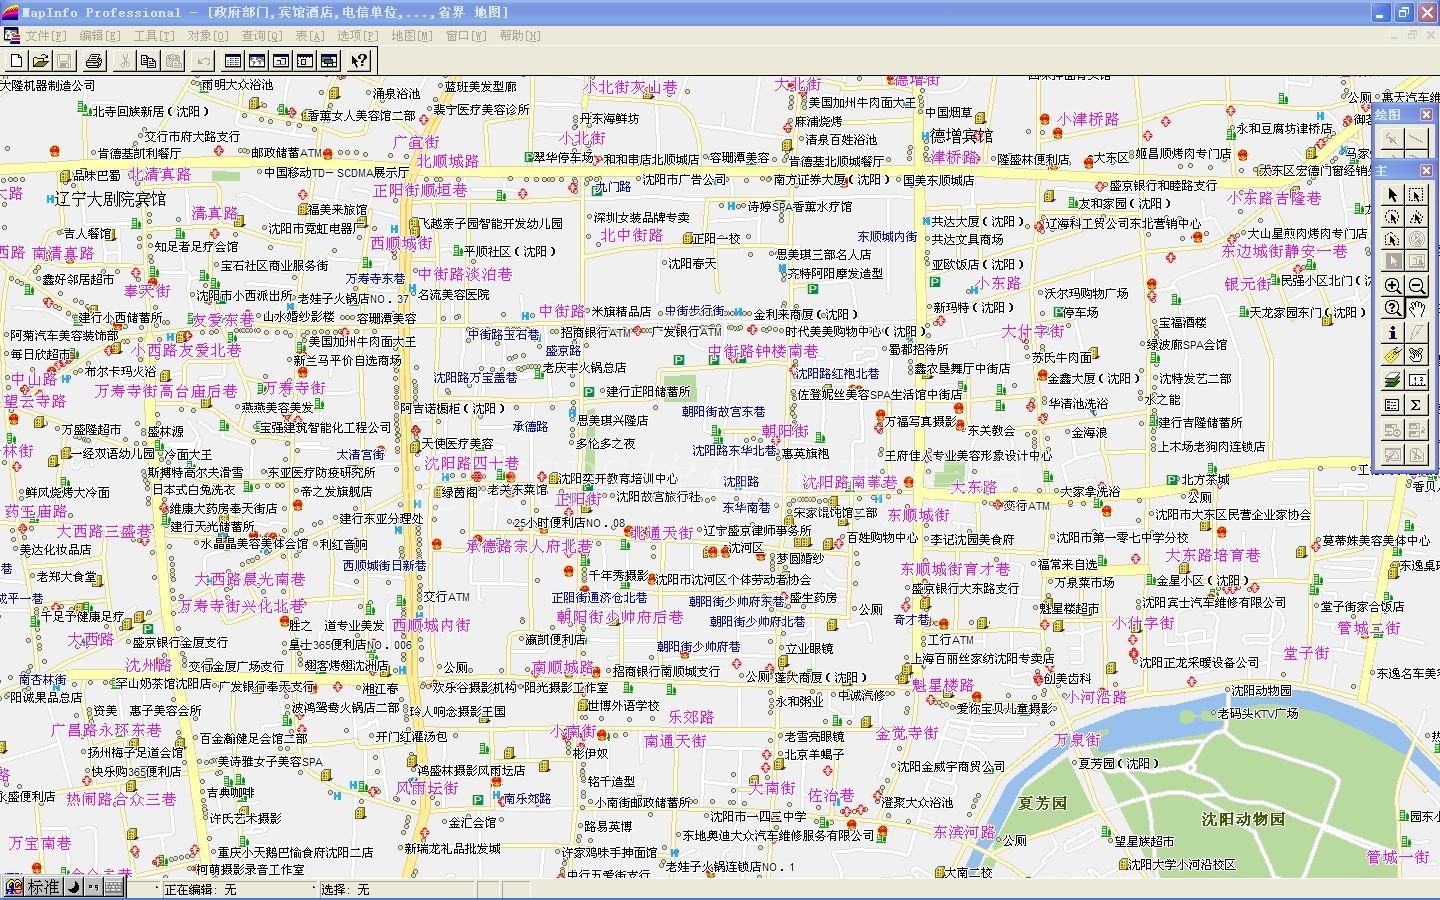Select the arrow Select tool
1440x900 pixels.
(x=1392, y=195)
